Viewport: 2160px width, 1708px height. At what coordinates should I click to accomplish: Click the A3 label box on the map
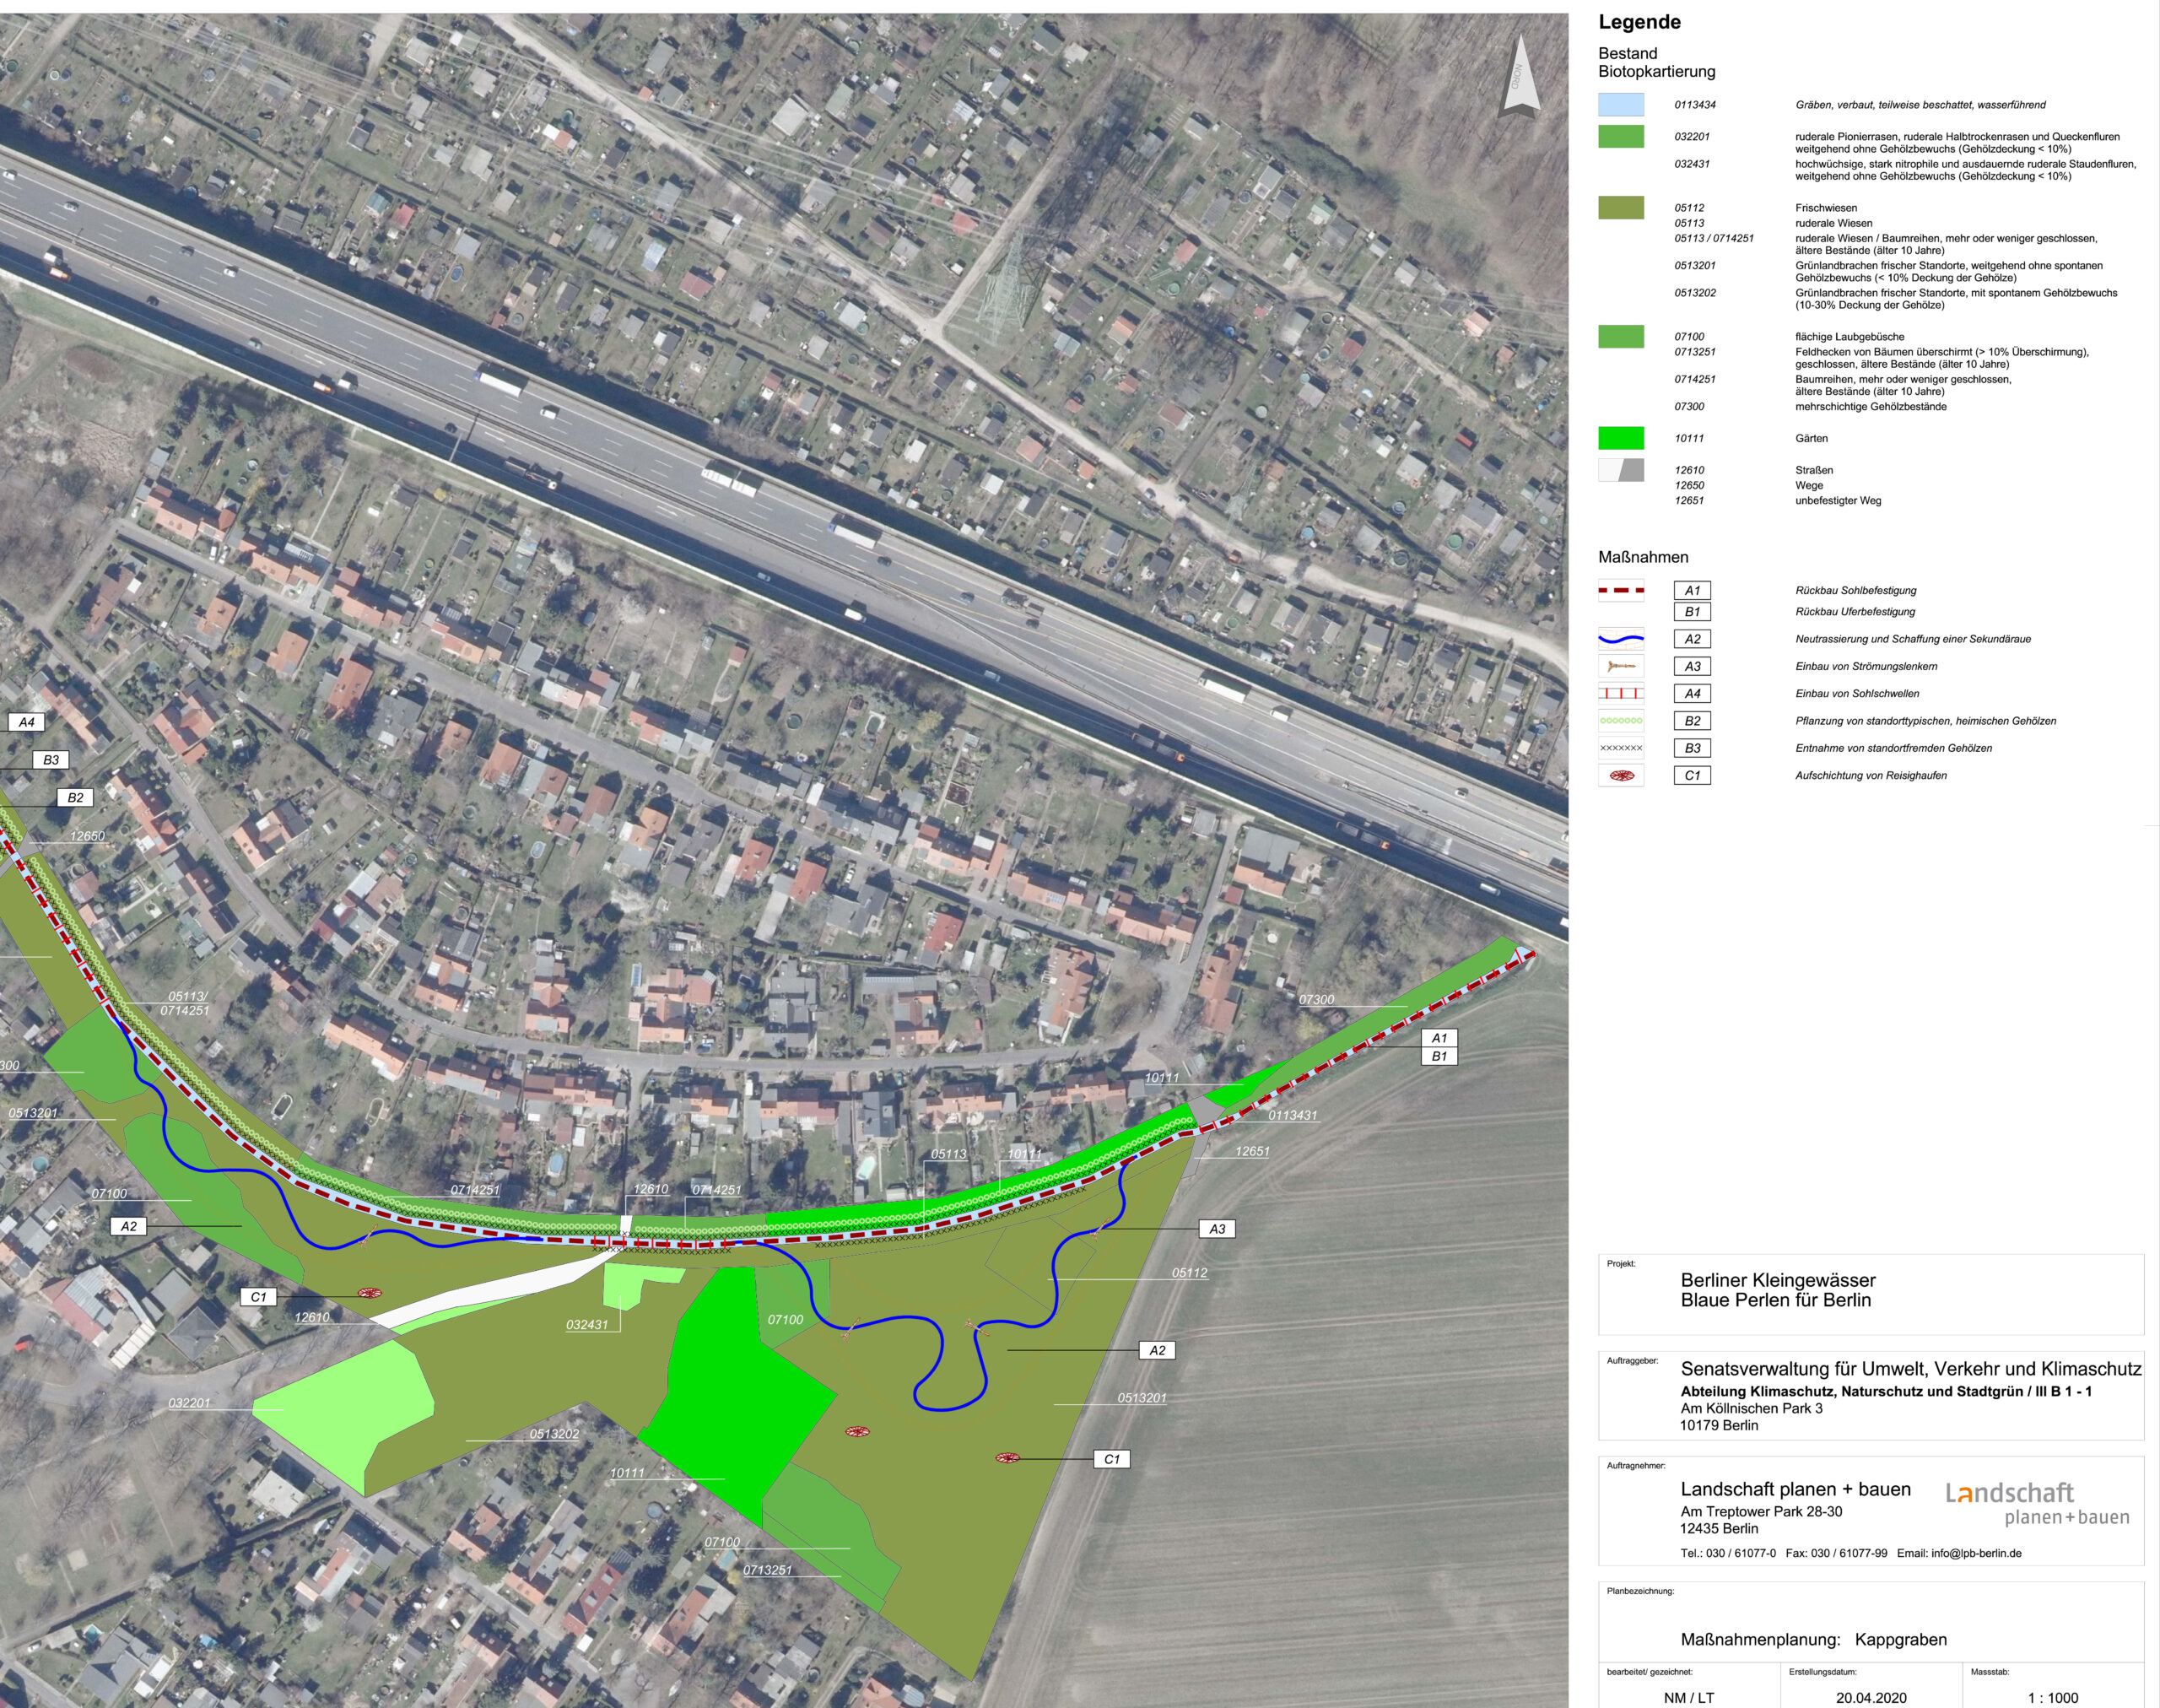[1217, 1229]
